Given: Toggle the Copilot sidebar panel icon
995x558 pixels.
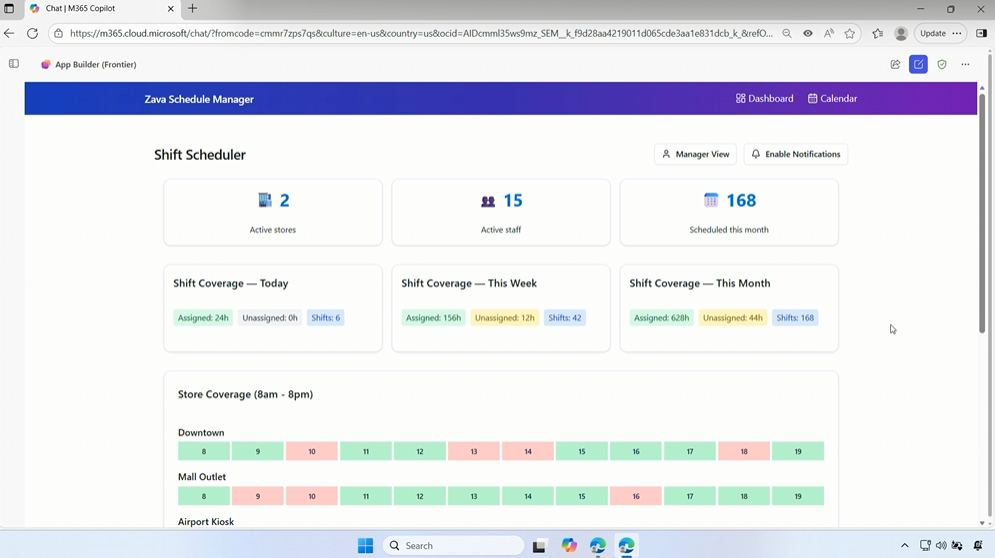Looking at the screenshot, I should click(x=14, y=64).
